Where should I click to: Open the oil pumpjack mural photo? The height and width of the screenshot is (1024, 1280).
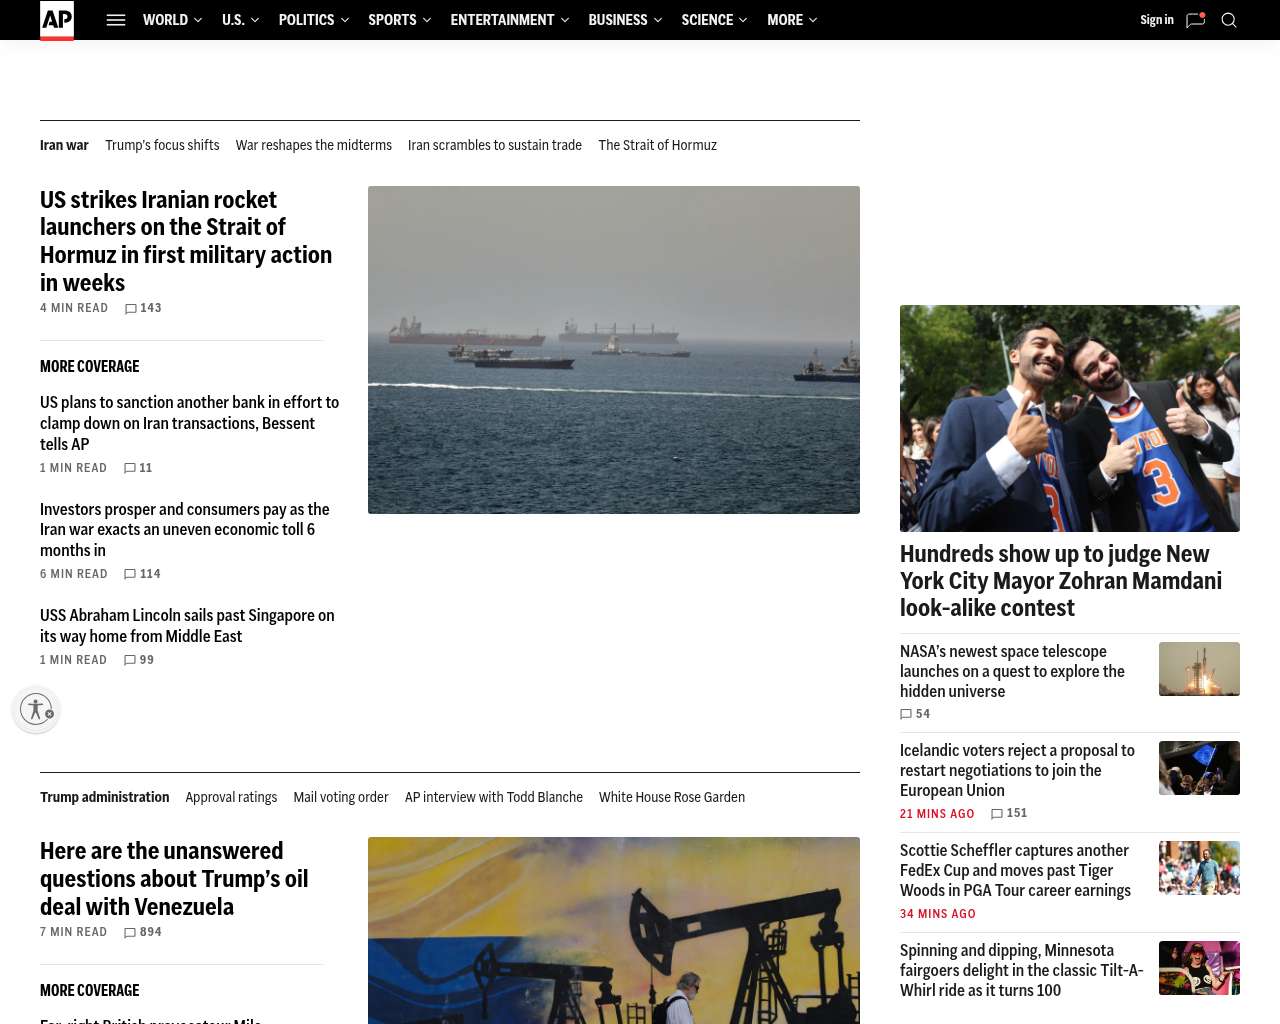coord(614,930)
